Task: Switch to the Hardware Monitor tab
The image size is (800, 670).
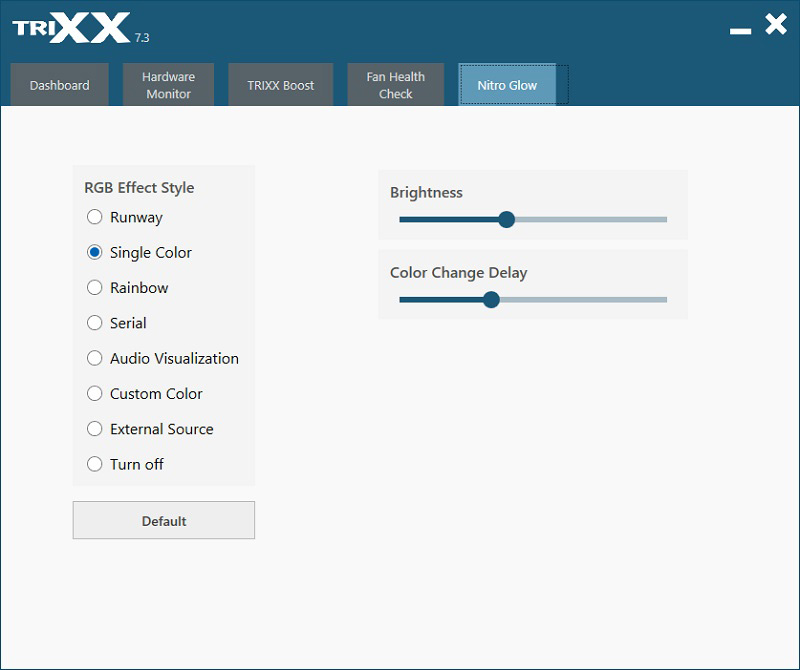Action: (168, 85)
